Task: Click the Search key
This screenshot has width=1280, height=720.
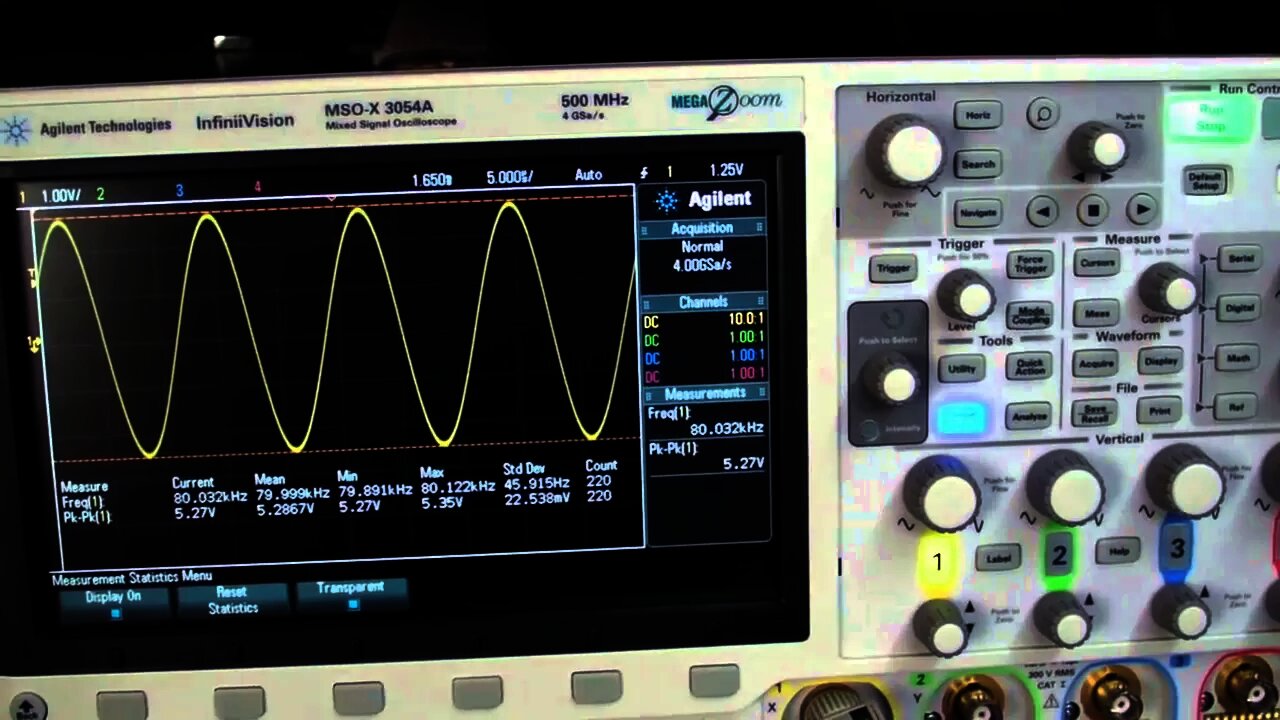Action: 978,164
